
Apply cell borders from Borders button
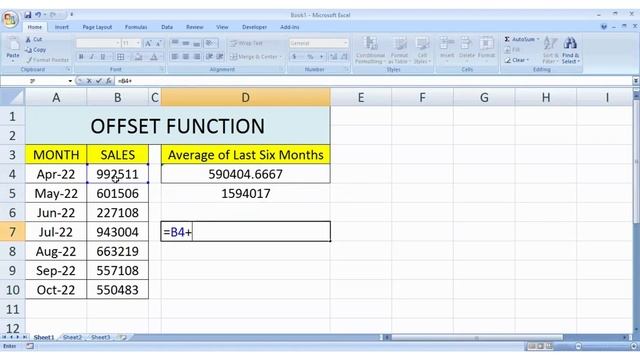pyautogui.click(x=121, y=57)
